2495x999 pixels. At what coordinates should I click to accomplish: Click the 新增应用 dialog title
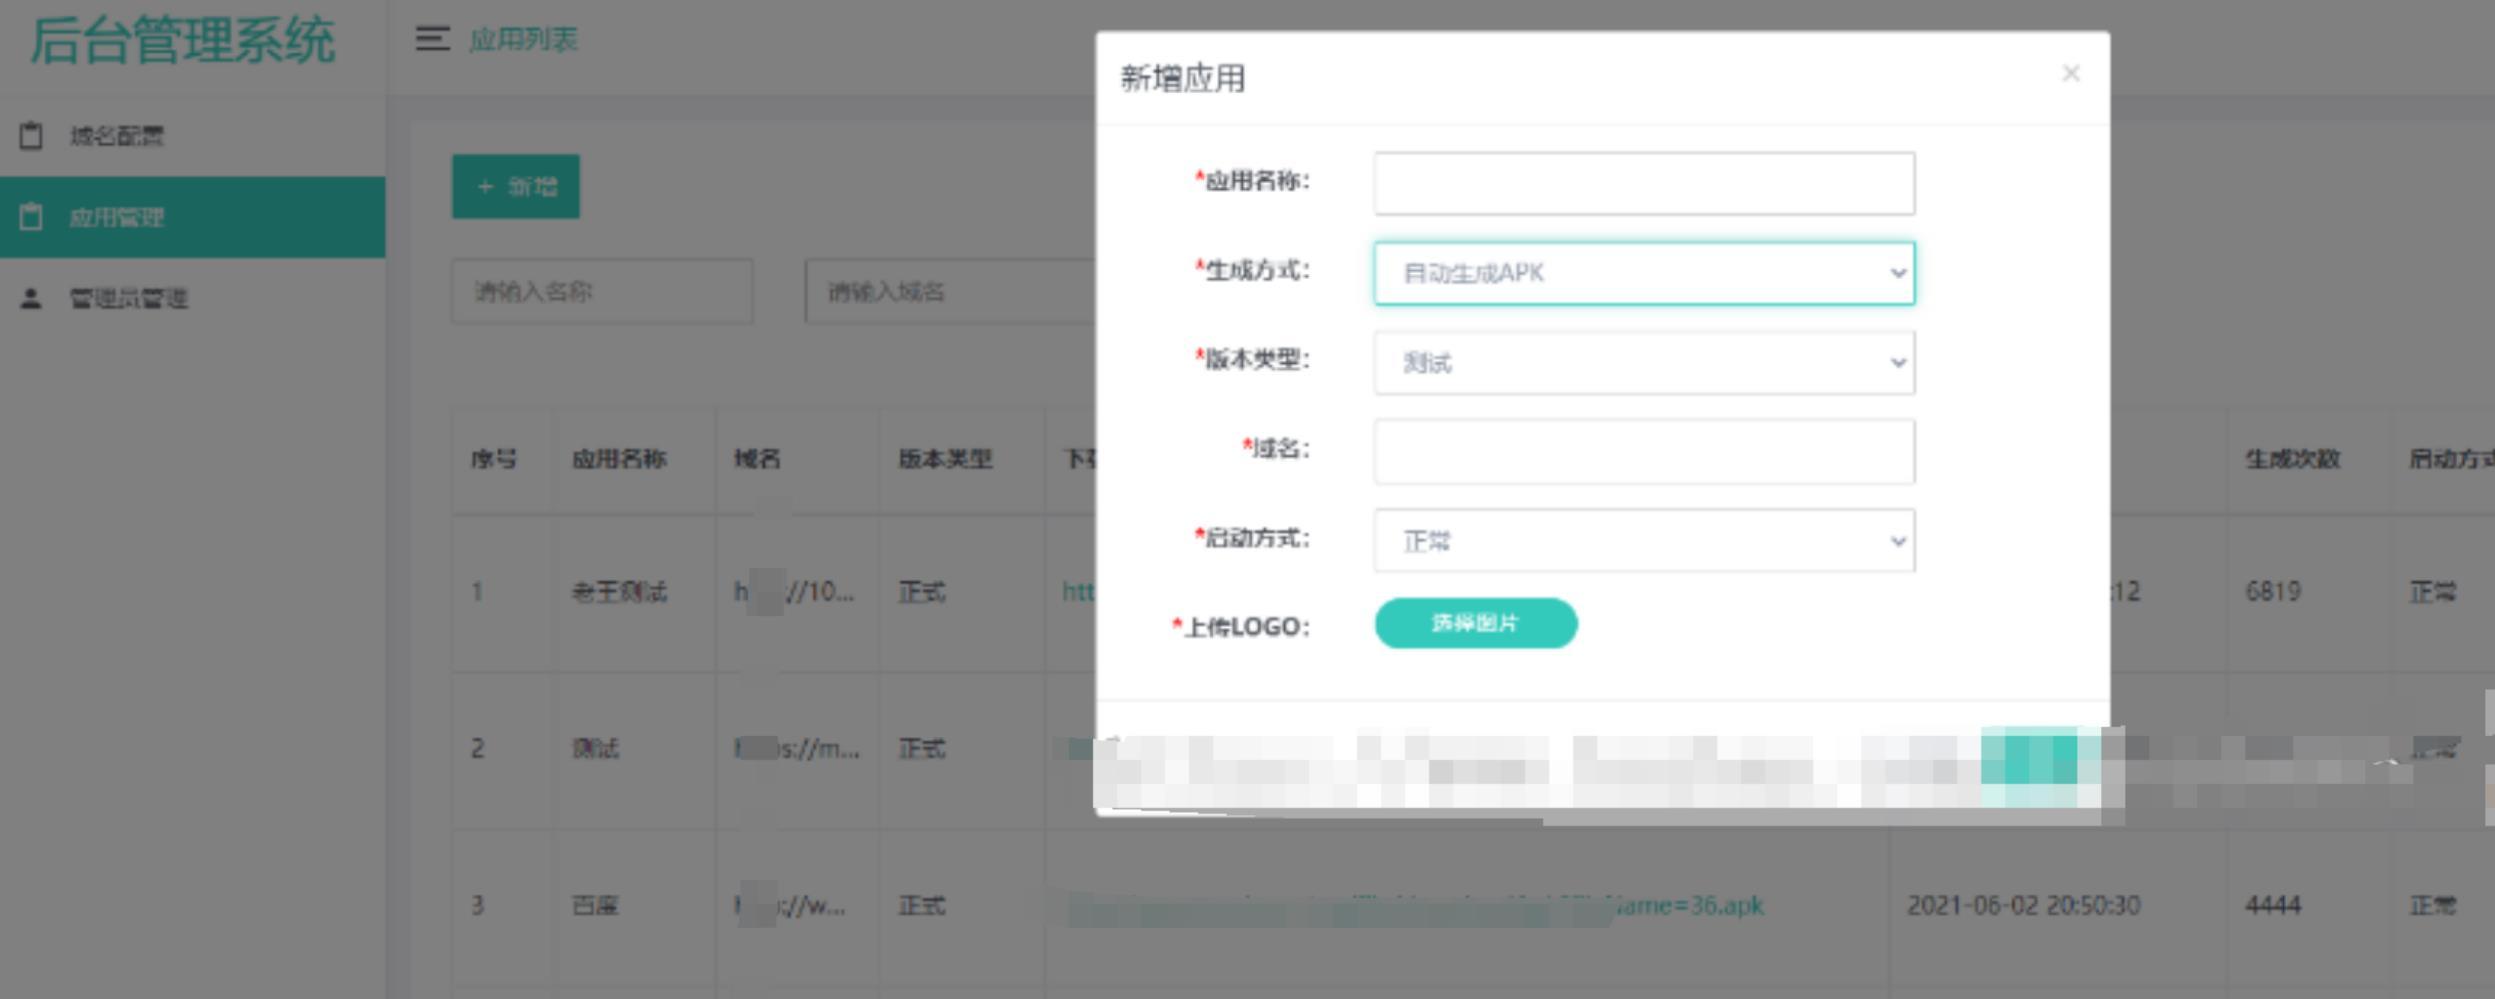pyautogui.click(x=1182, y=78)
